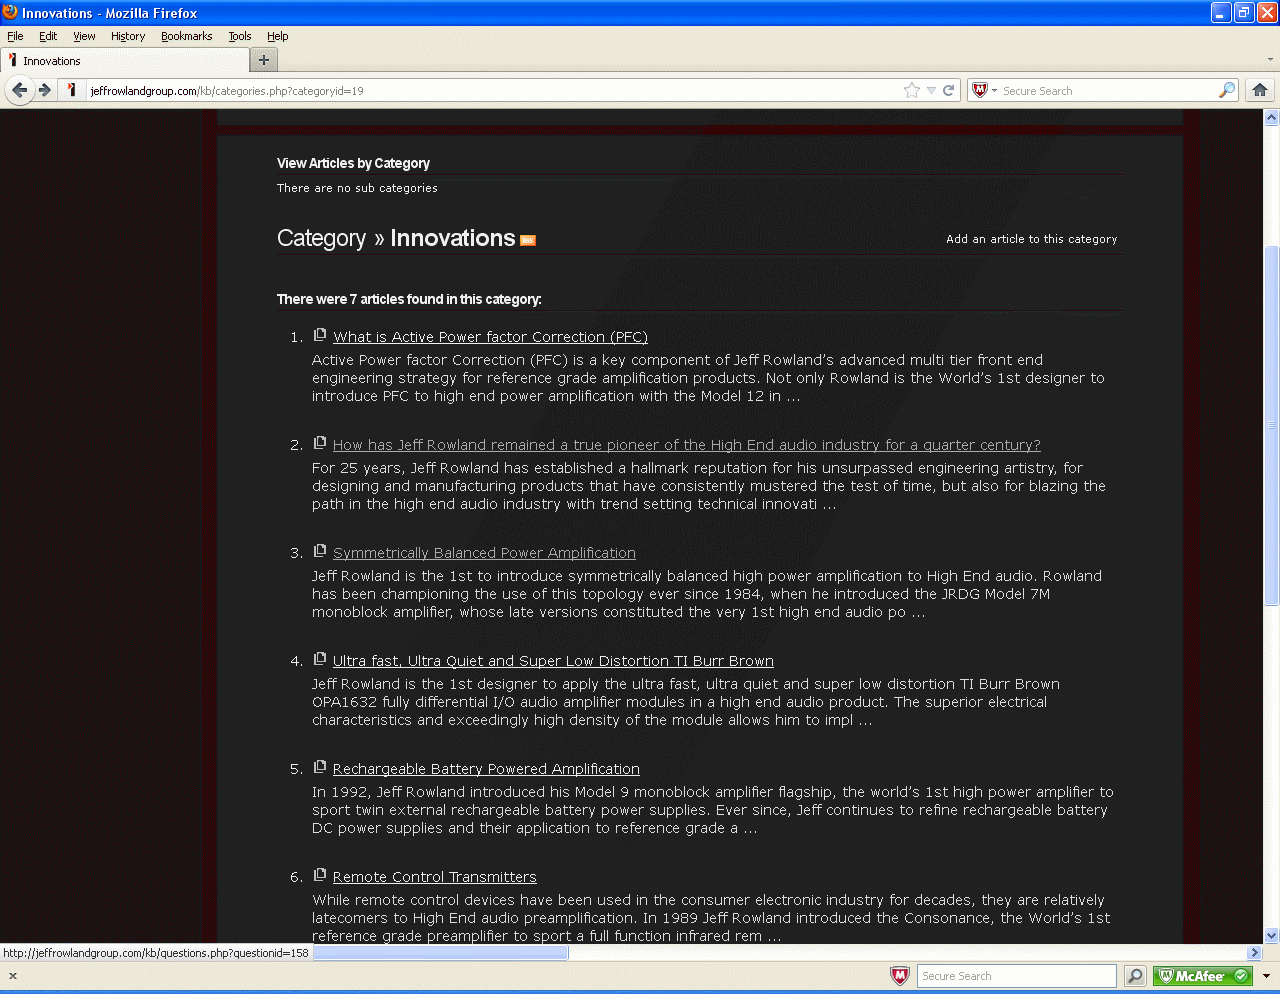Open the File menu
Screen dimensions: 1280x994
point(15,36)
